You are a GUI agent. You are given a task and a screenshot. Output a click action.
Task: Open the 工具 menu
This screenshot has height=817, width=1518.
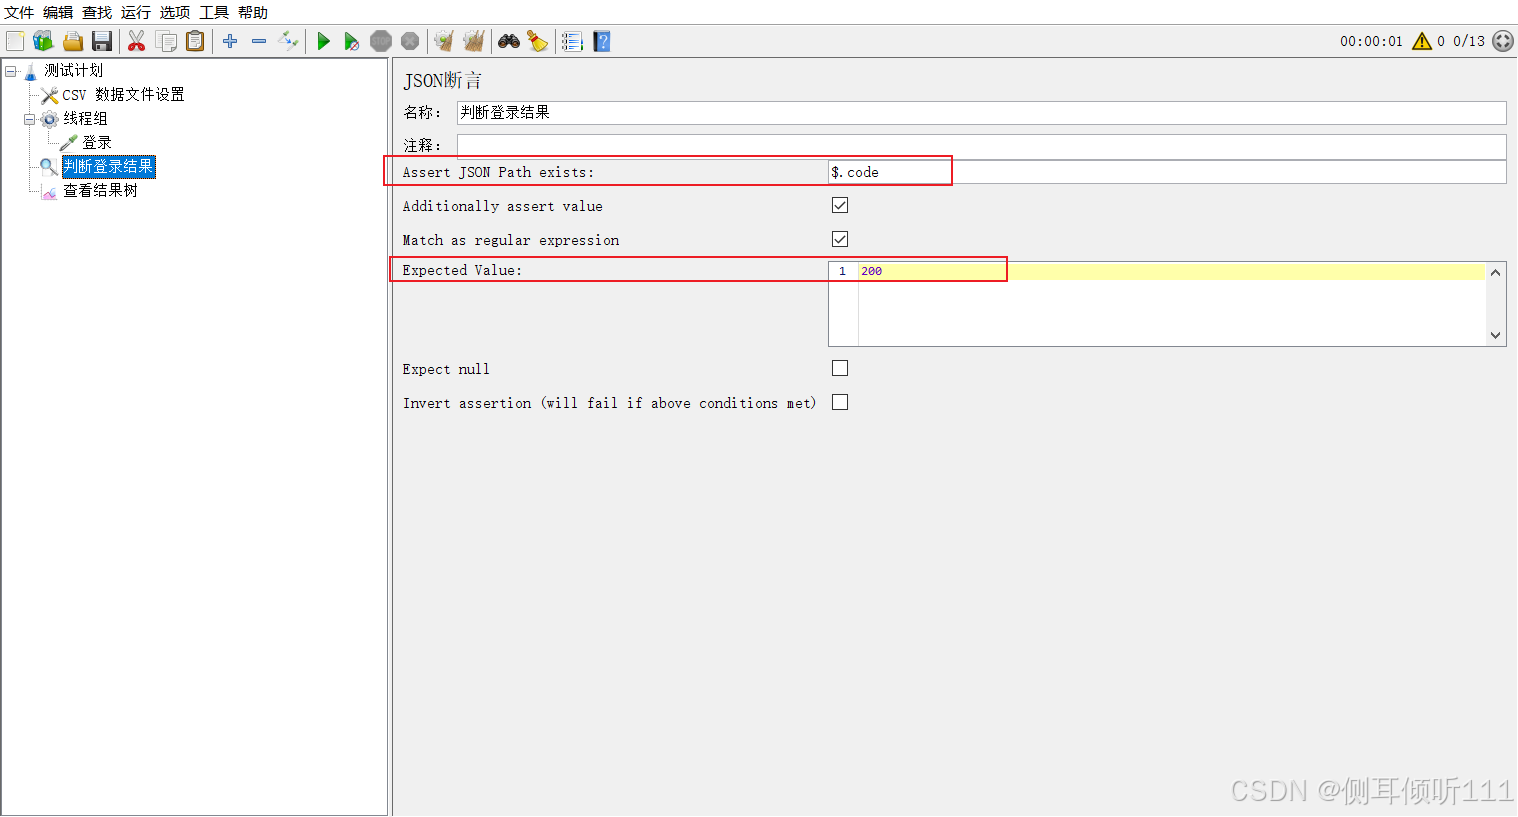point(214,12)
